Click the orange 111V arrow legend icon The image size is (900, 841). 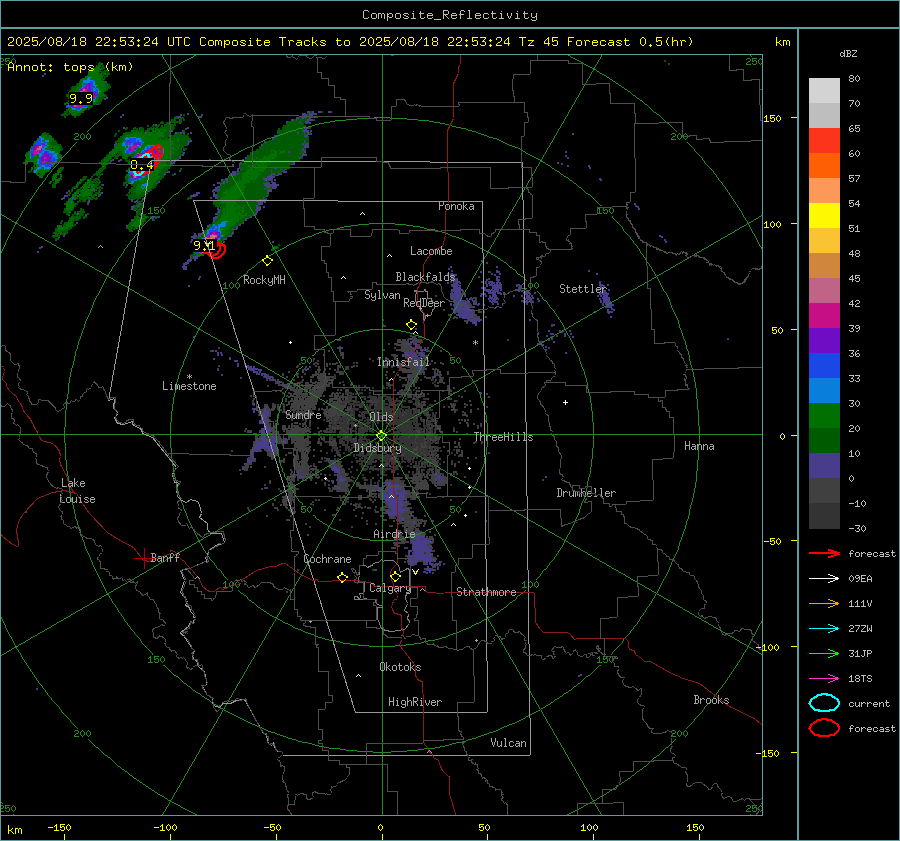coord(824,603)
